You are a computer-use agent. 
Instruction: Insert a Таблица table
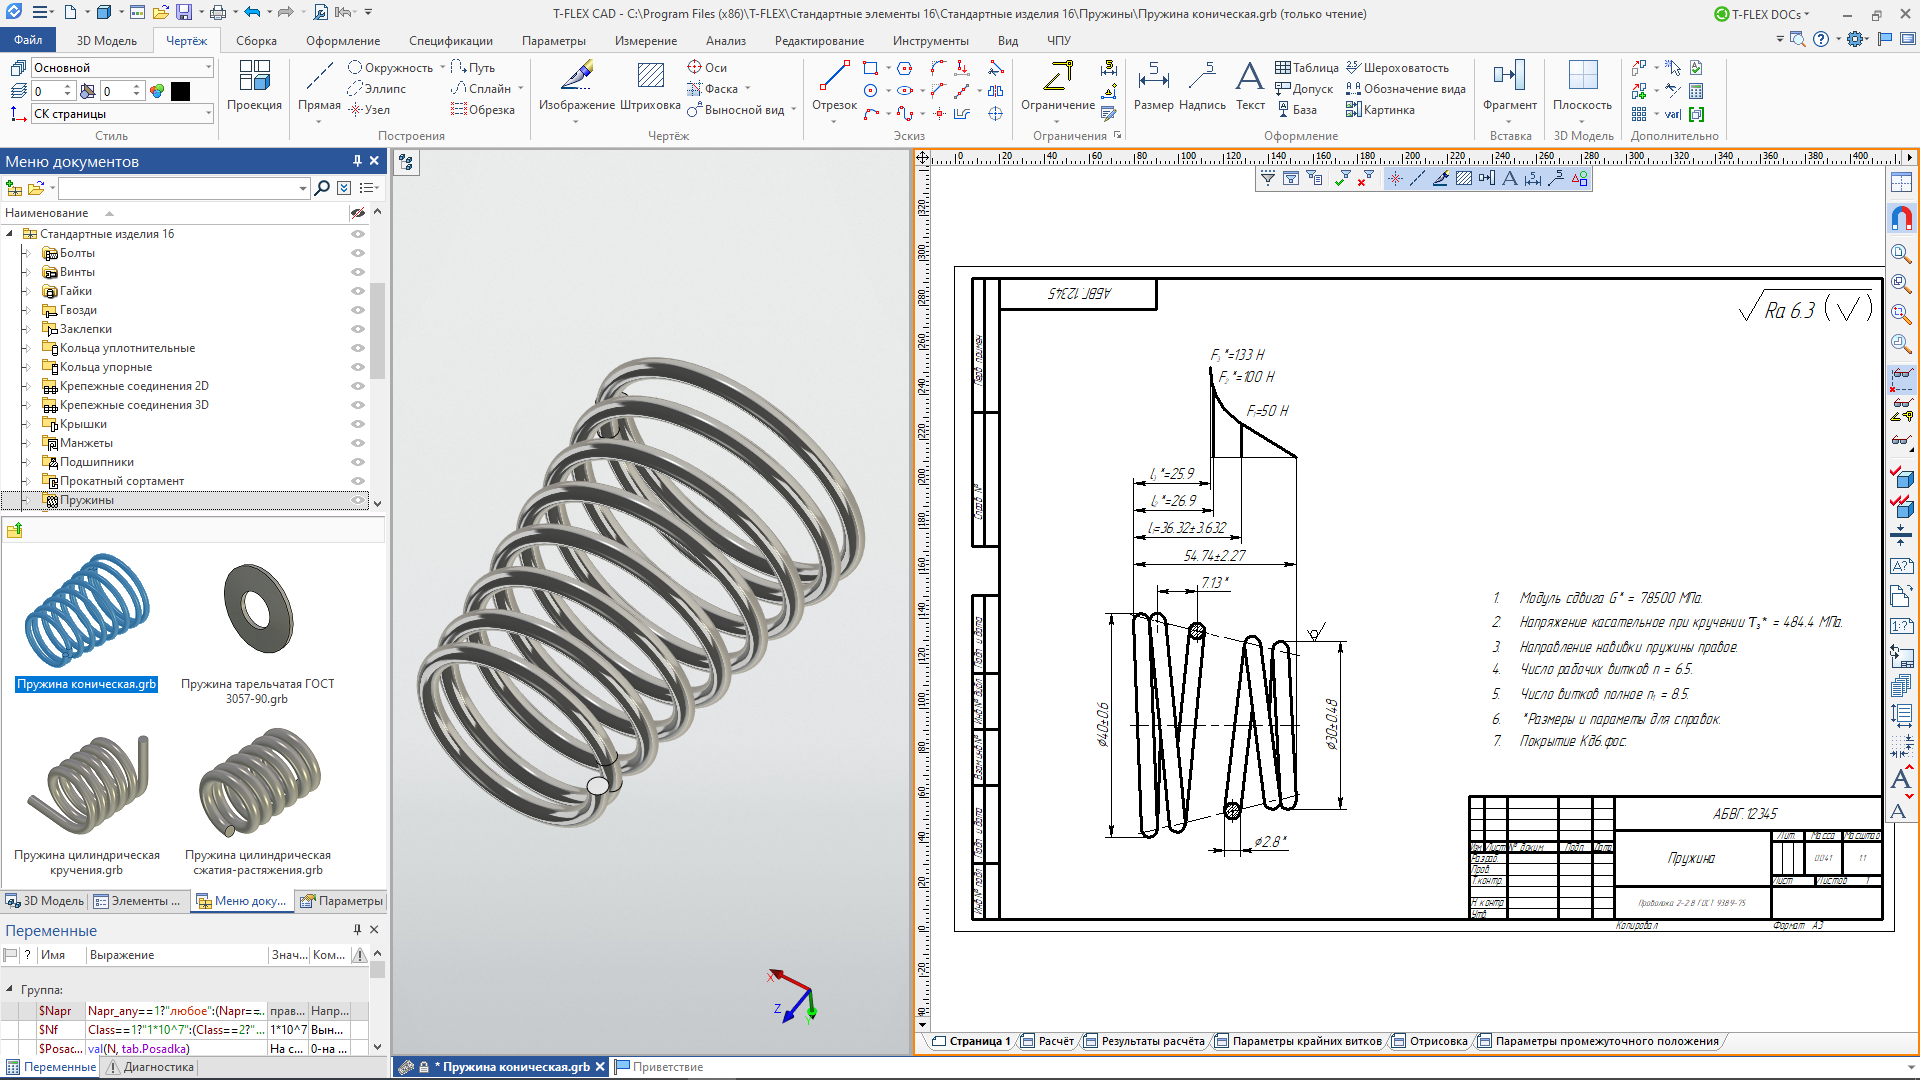pos(1307,68)
